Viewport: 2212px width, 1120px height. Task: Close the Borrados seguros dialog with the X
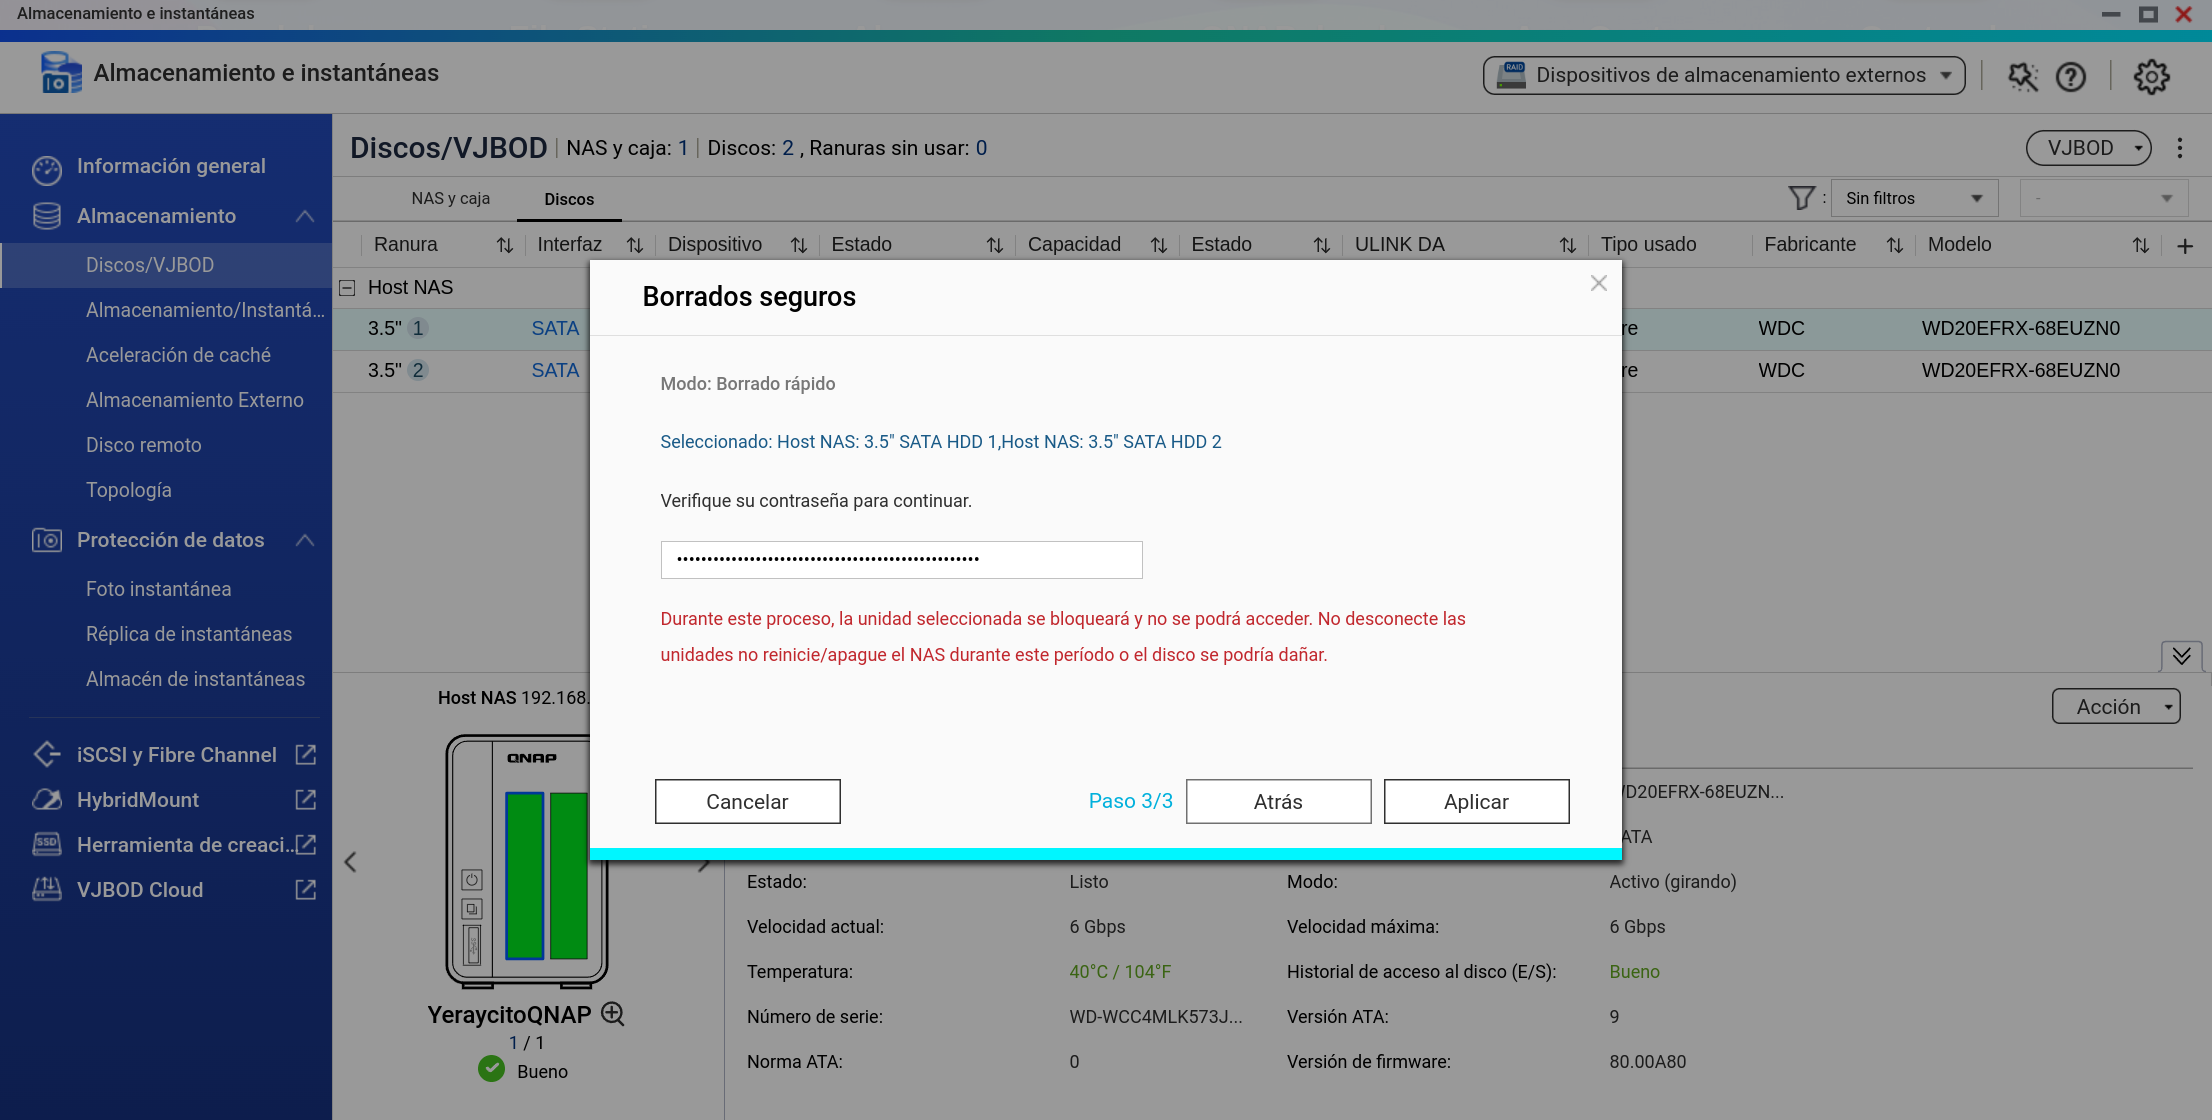click(1599, 284)
